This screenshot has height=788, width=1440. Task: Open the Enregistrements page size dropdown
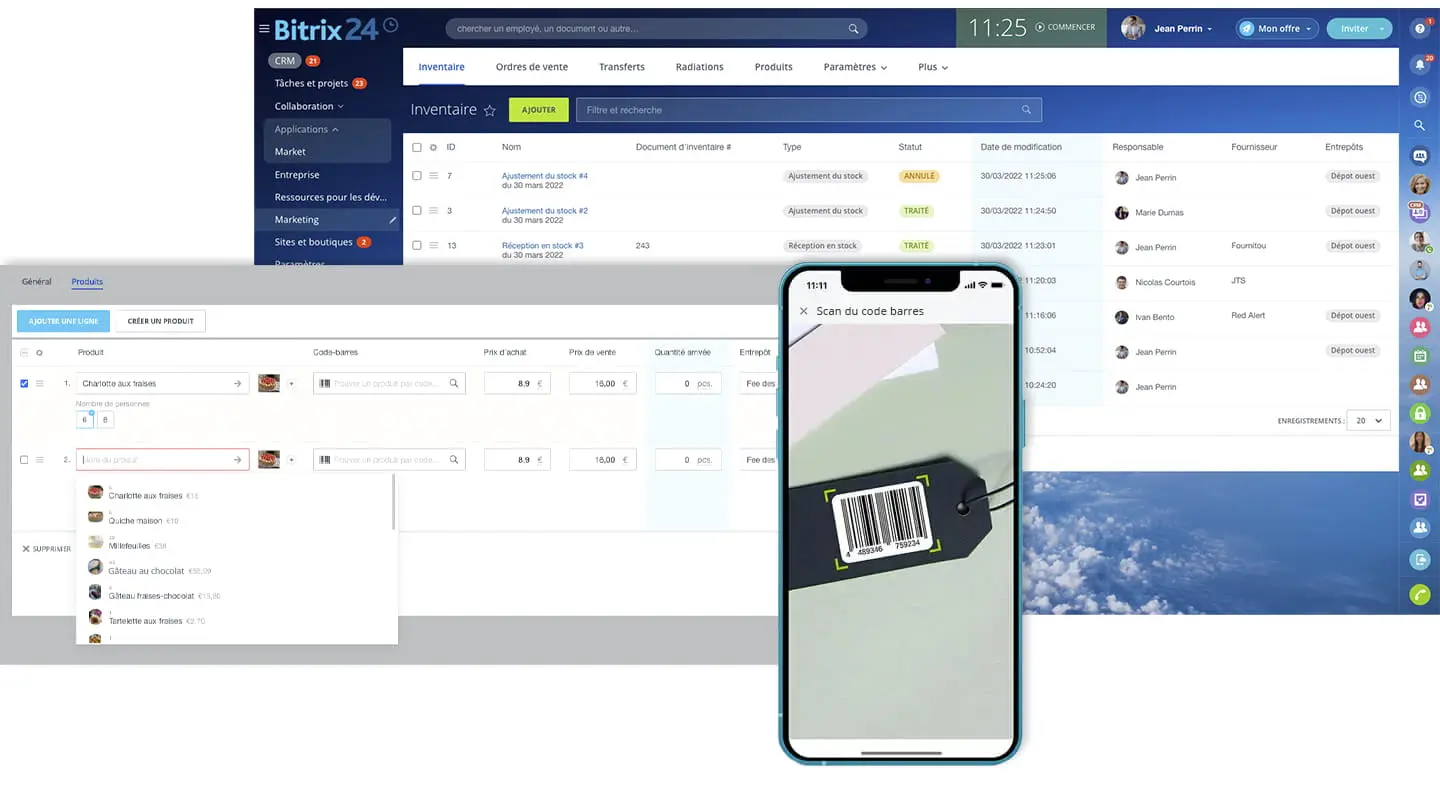[x=1367, y=421]
